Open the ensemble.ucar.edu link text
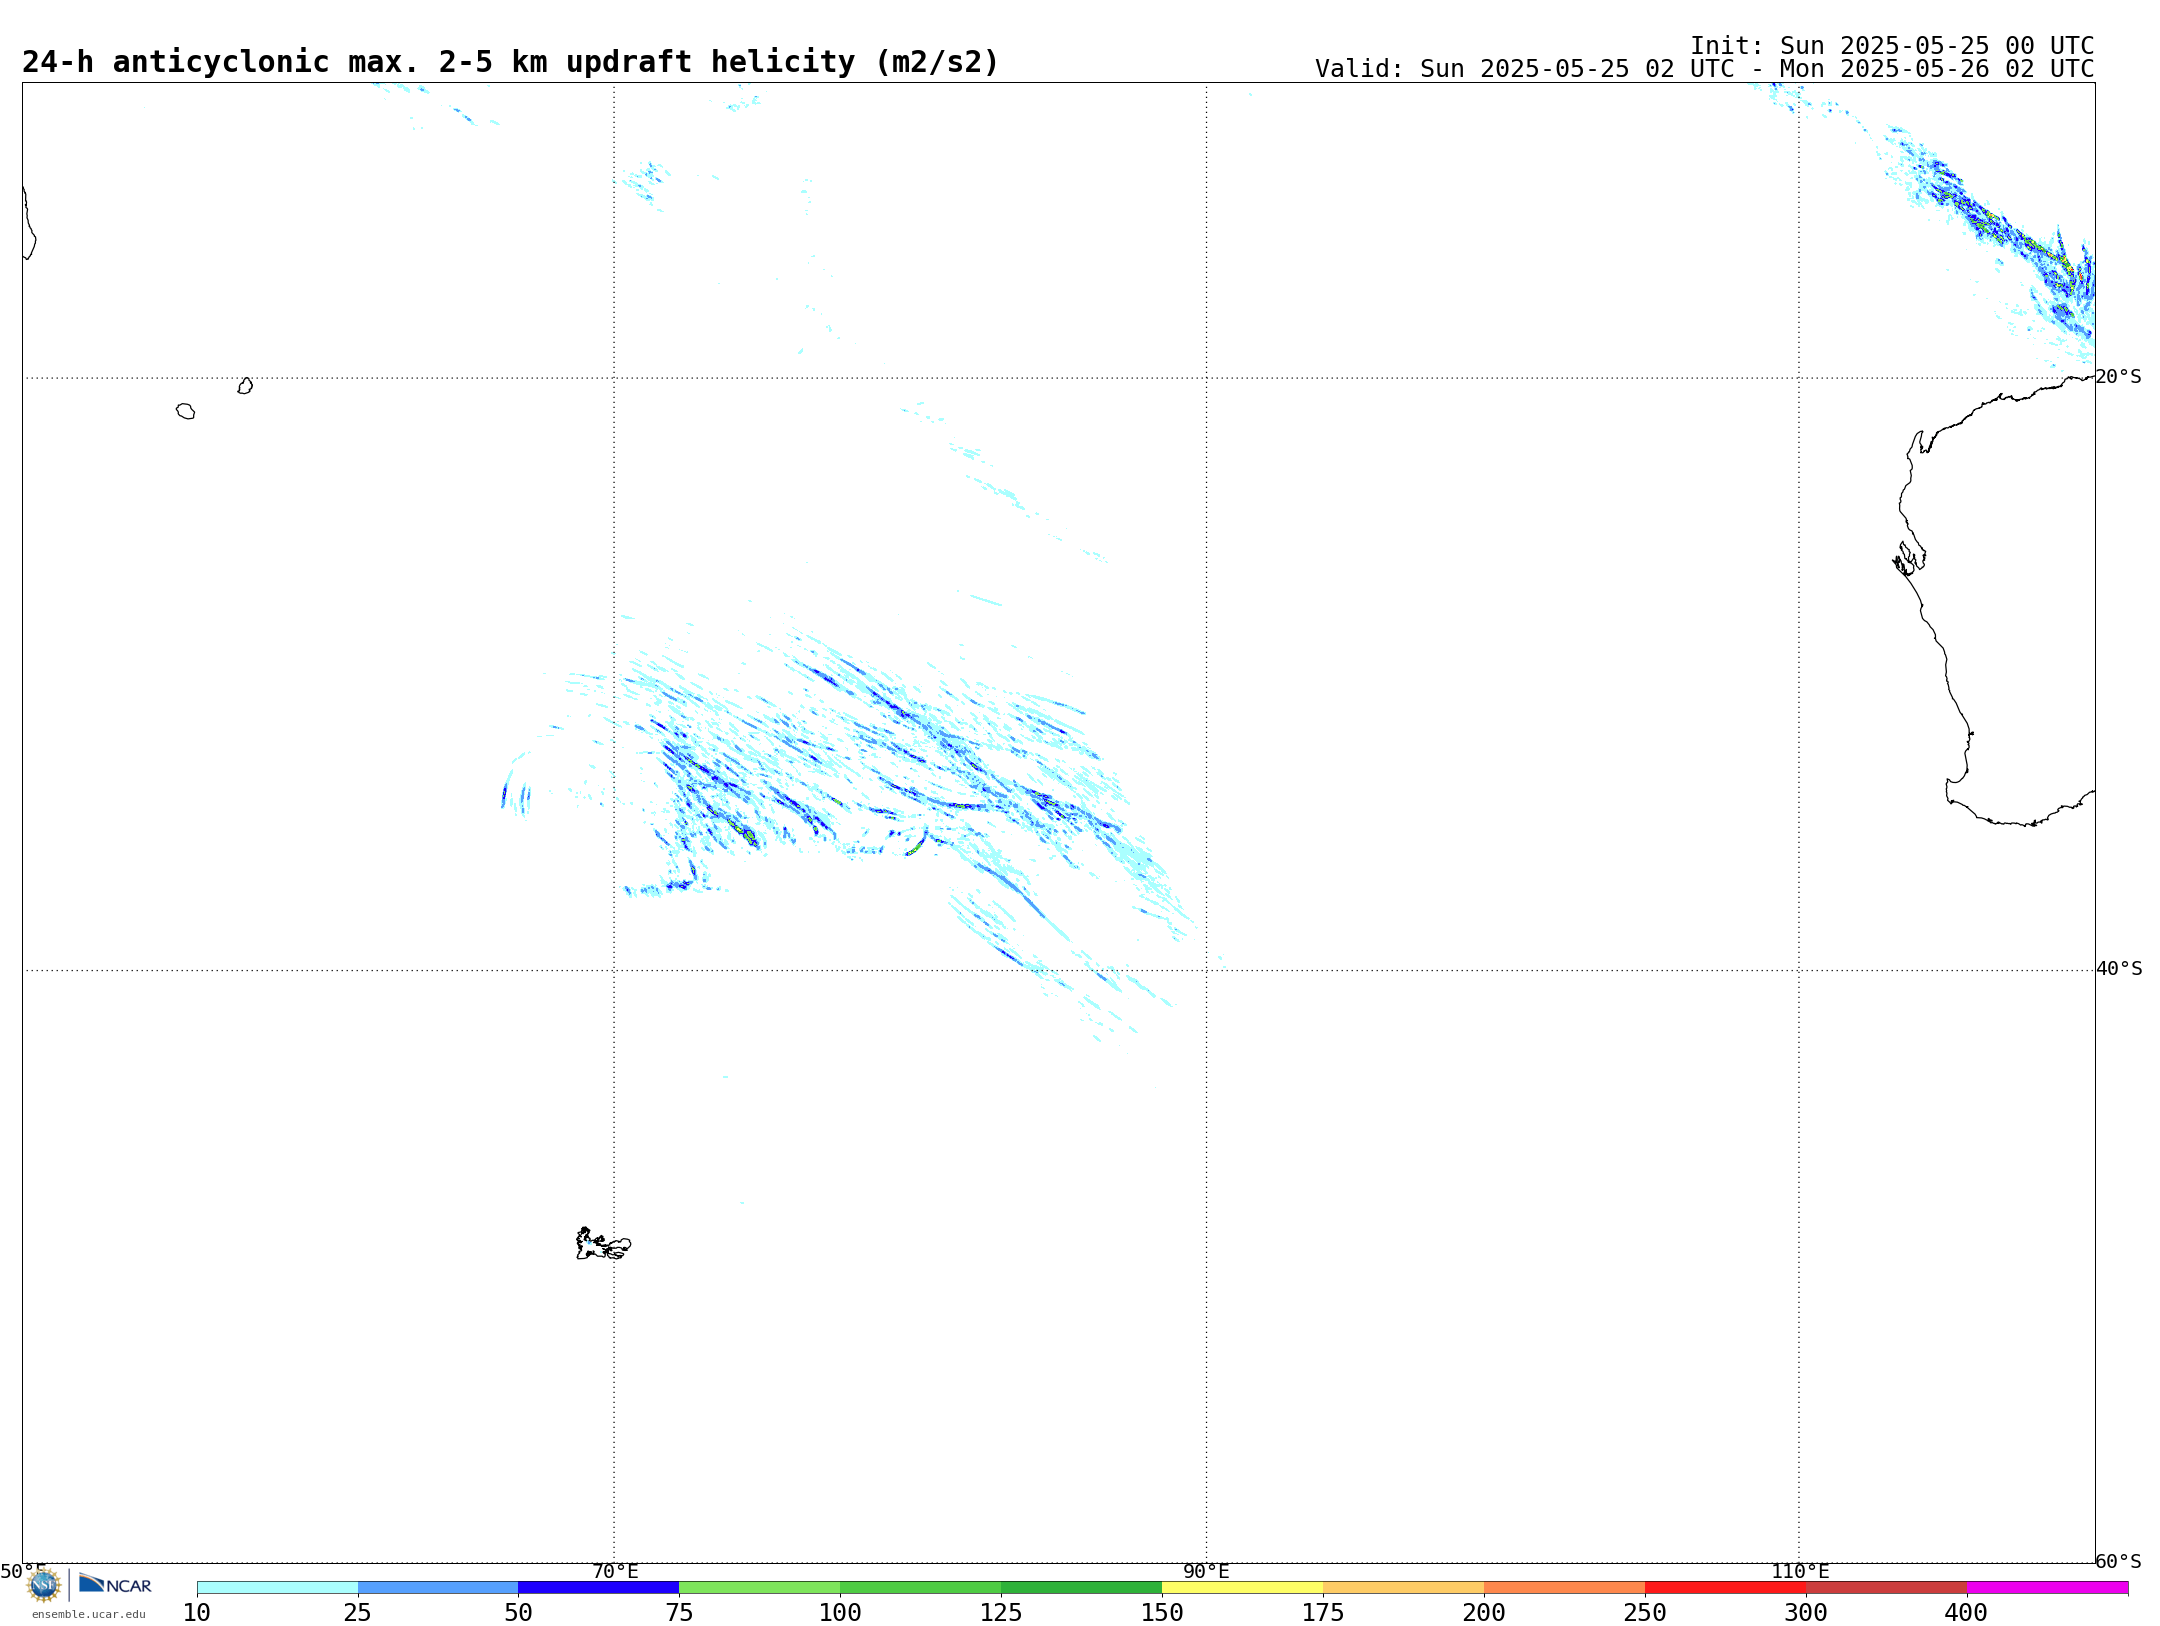 point(89,1614)
